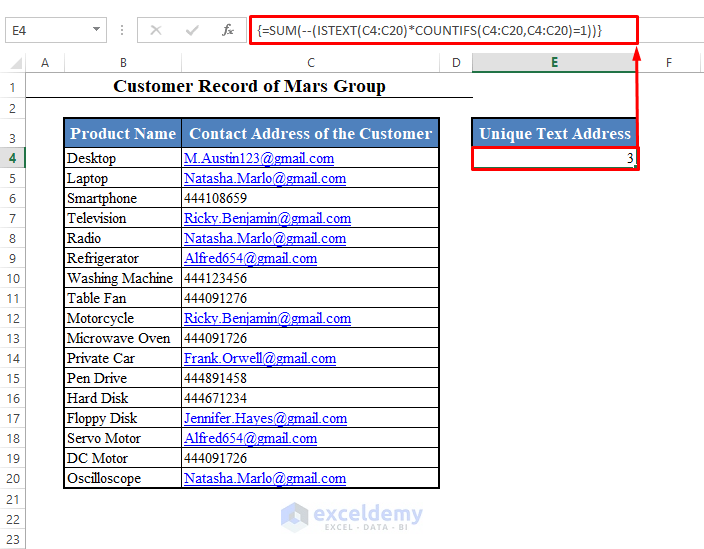Select row 20 header
The image size is (704, 549).
pos(13,478)
